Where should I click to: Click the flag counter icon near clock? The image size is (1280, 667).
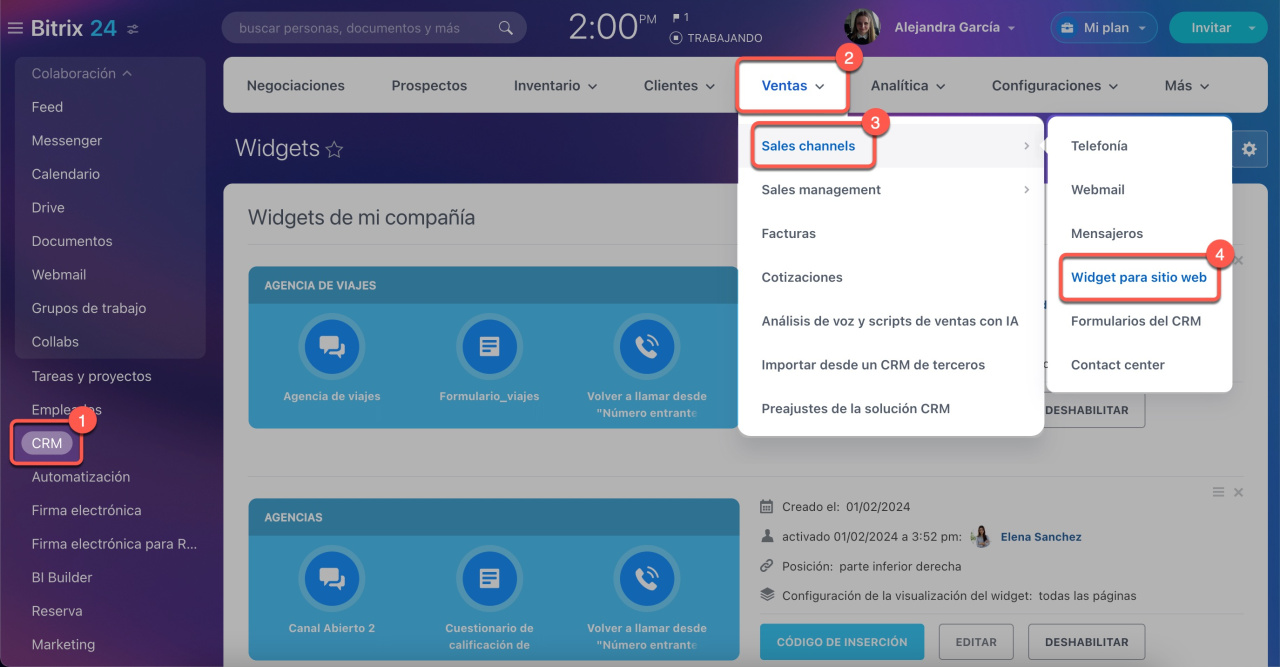click(680, 17)
